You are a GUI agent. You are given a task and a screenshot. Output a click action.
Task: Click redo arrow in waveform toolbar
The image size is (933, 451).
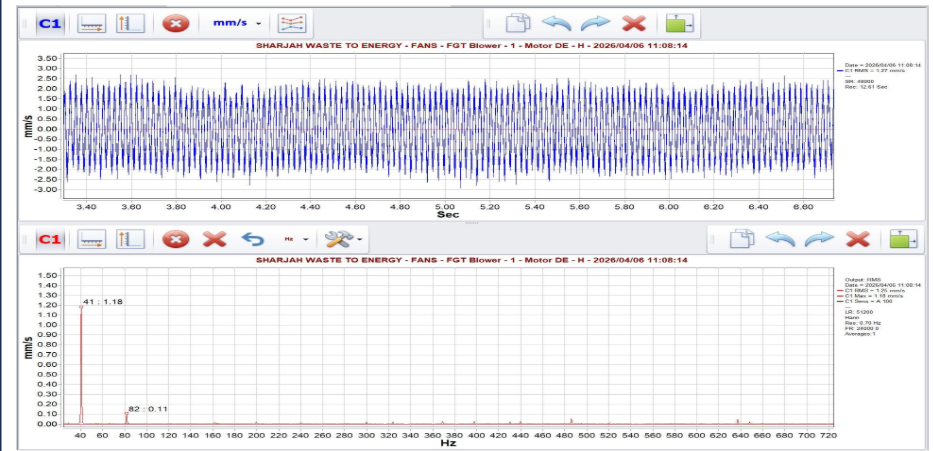(x=596, y=24)
